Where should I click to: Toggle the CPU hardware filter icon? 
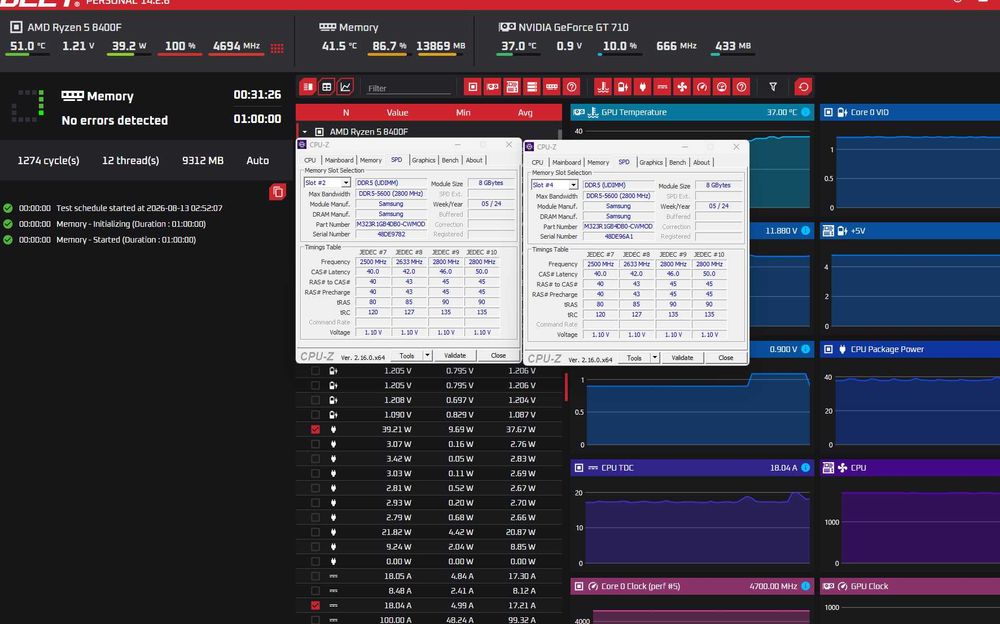[x=473, y=87]
